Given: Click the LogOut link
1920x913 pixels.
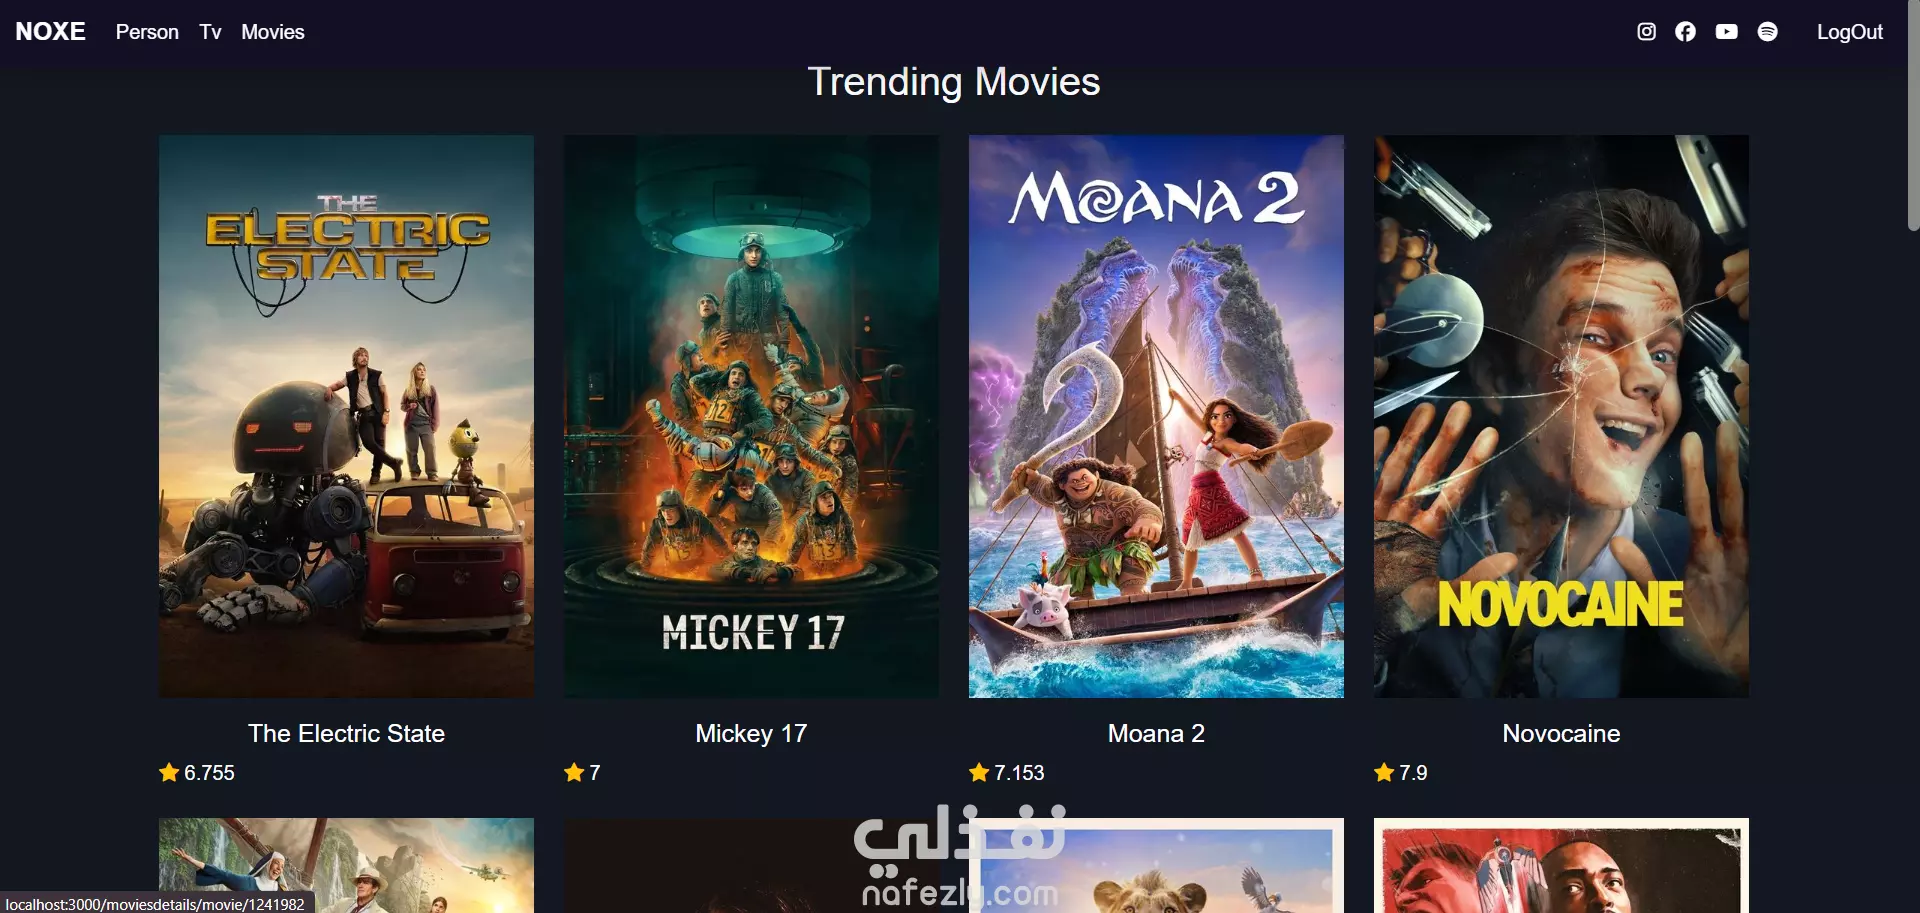Looking at the screenshot, I should pos(1849,32).
